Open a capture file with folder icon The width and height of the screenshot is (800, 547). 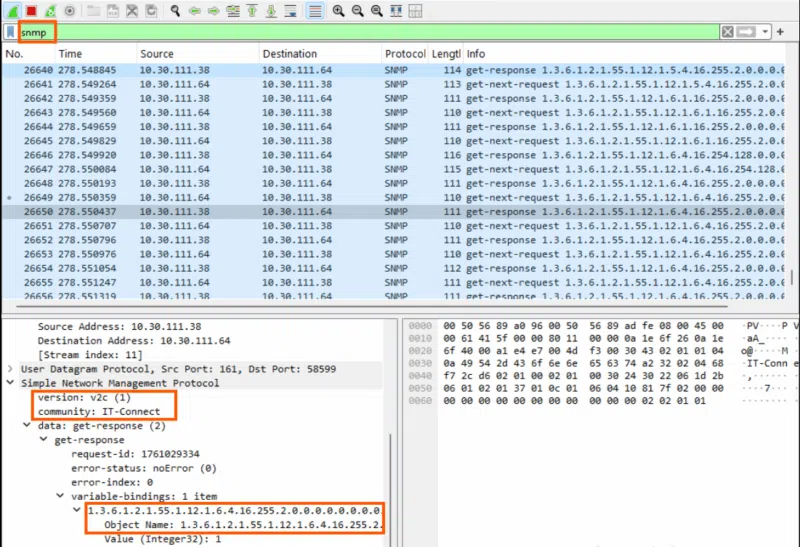click(x=93, y=11)
